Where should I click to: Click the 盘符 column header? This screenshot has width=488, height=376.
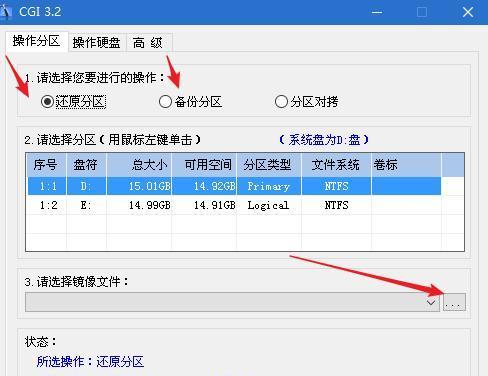click(x=86, y=165)
